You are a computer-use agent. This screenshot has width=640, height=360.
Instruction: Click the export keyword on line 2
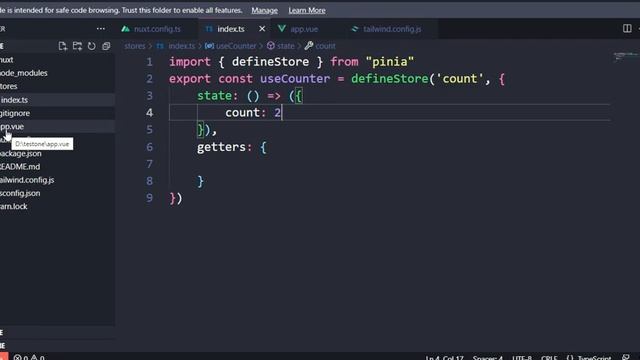(x=190, y=79)
